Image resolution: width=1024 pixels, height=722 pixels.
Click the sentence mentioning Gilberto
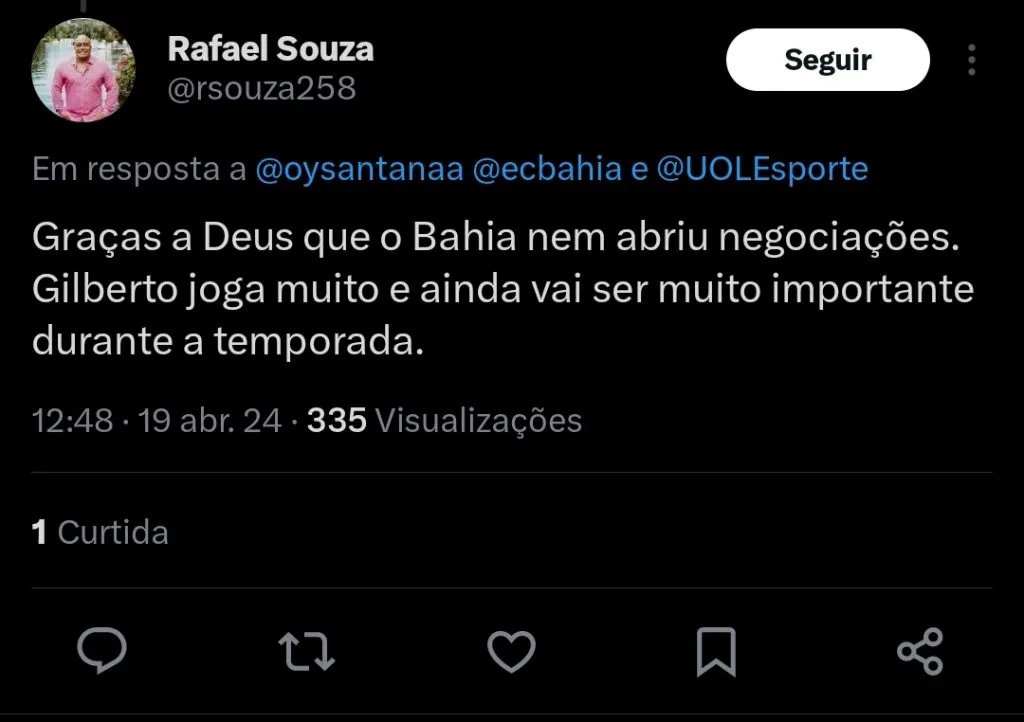click(502, 291)
